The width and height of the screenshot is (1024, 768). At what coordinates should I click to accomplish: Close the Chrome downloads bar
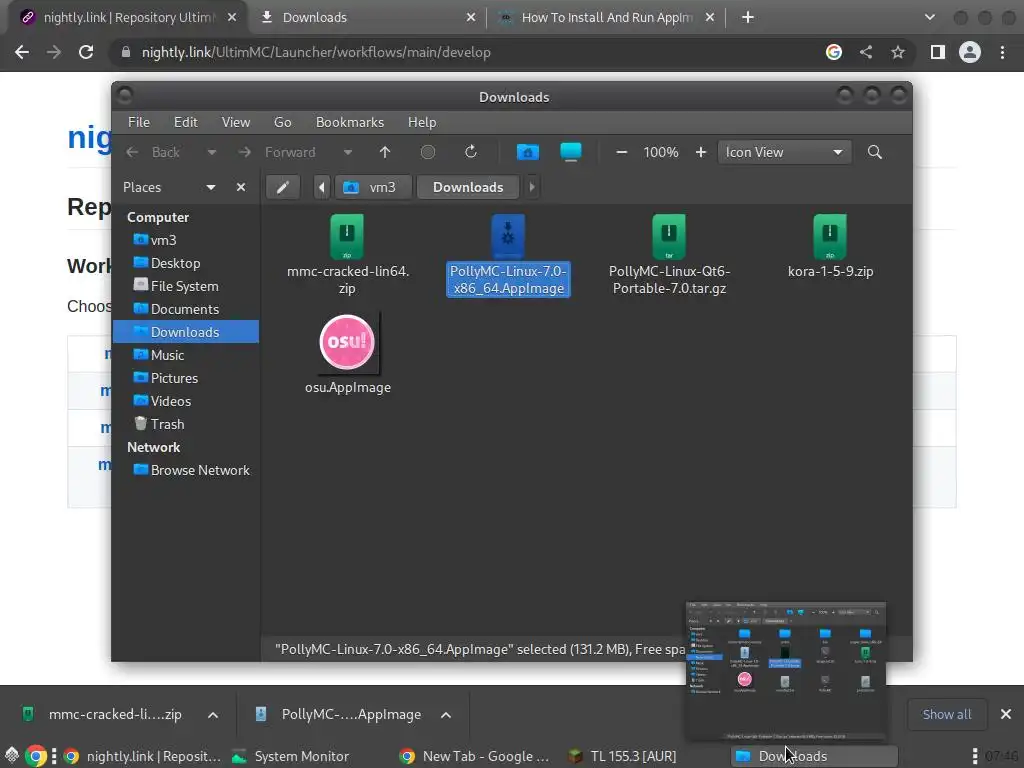click(1006, 715)
